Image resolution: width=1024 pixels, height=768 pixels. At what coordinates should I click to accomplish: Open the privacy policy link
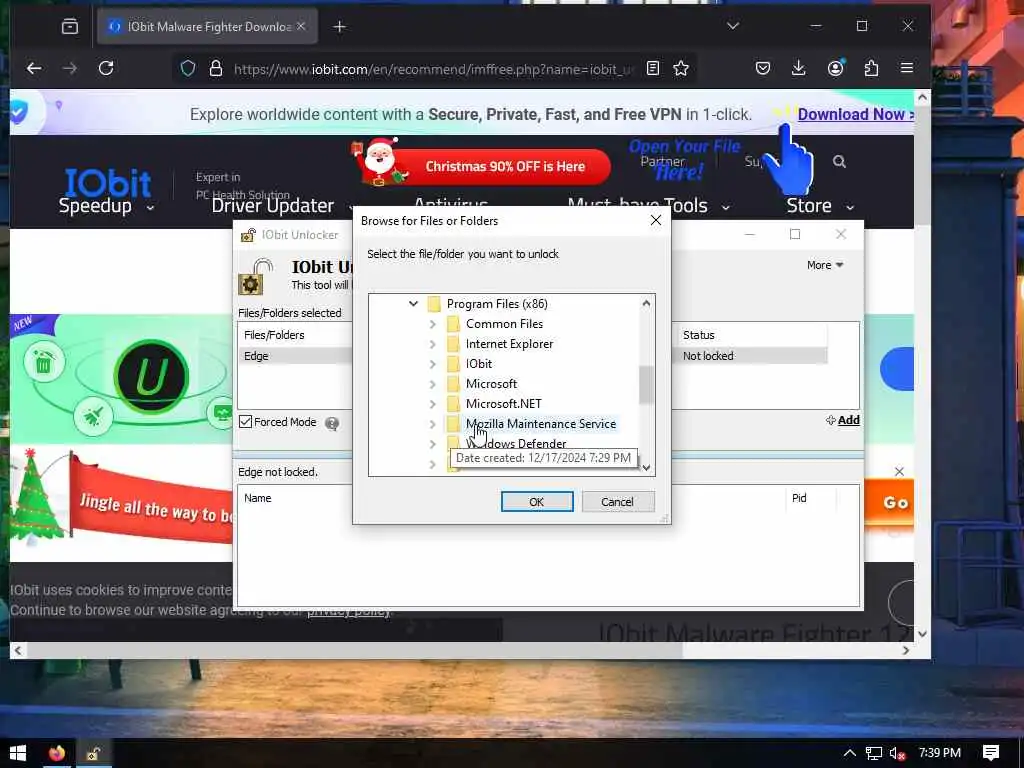(x=349, y=611)
